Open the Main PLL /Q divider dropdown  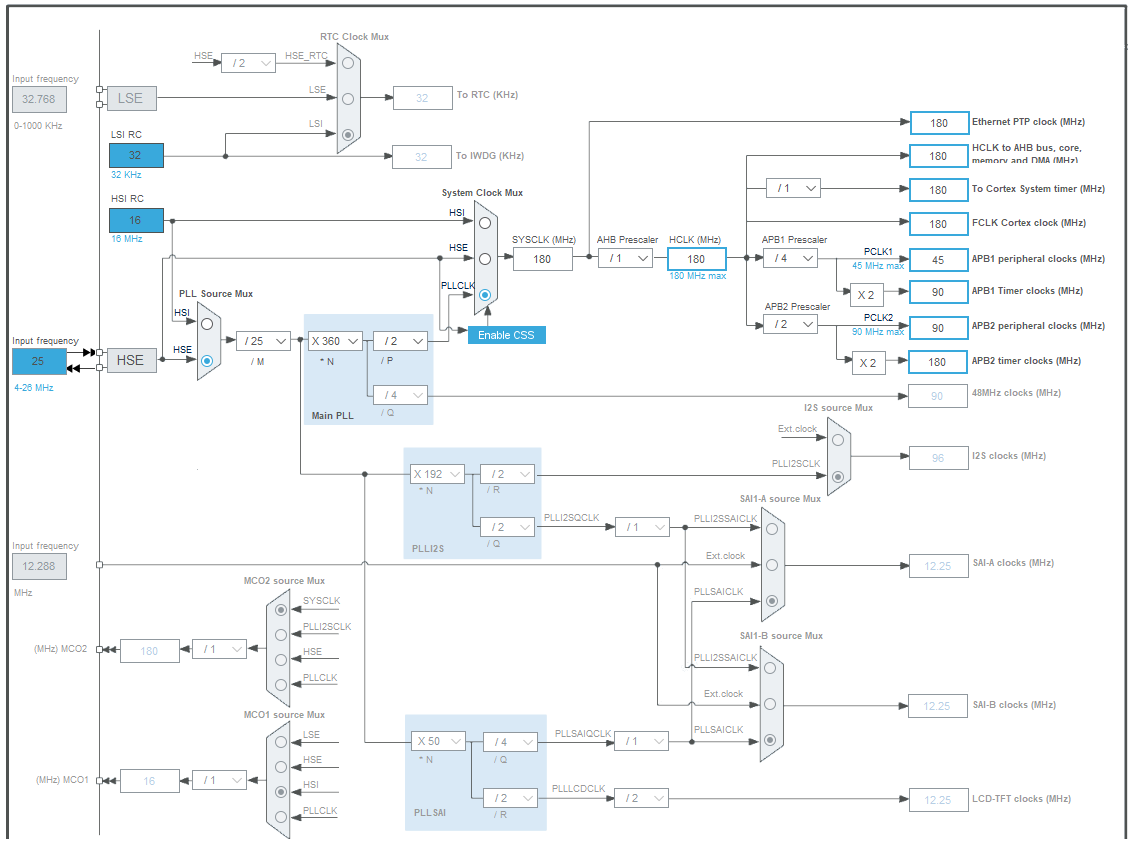tap(400, 395)
